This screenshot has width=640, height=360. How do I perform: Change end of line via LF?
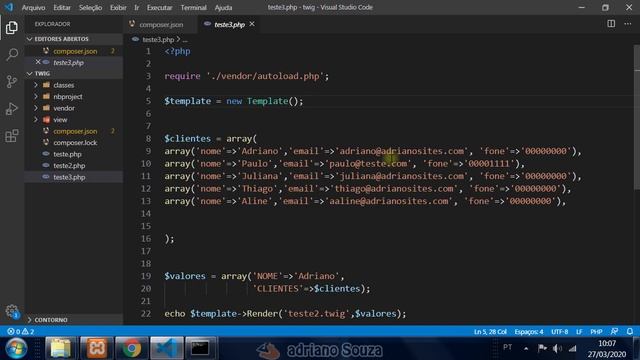click(579, 331)
